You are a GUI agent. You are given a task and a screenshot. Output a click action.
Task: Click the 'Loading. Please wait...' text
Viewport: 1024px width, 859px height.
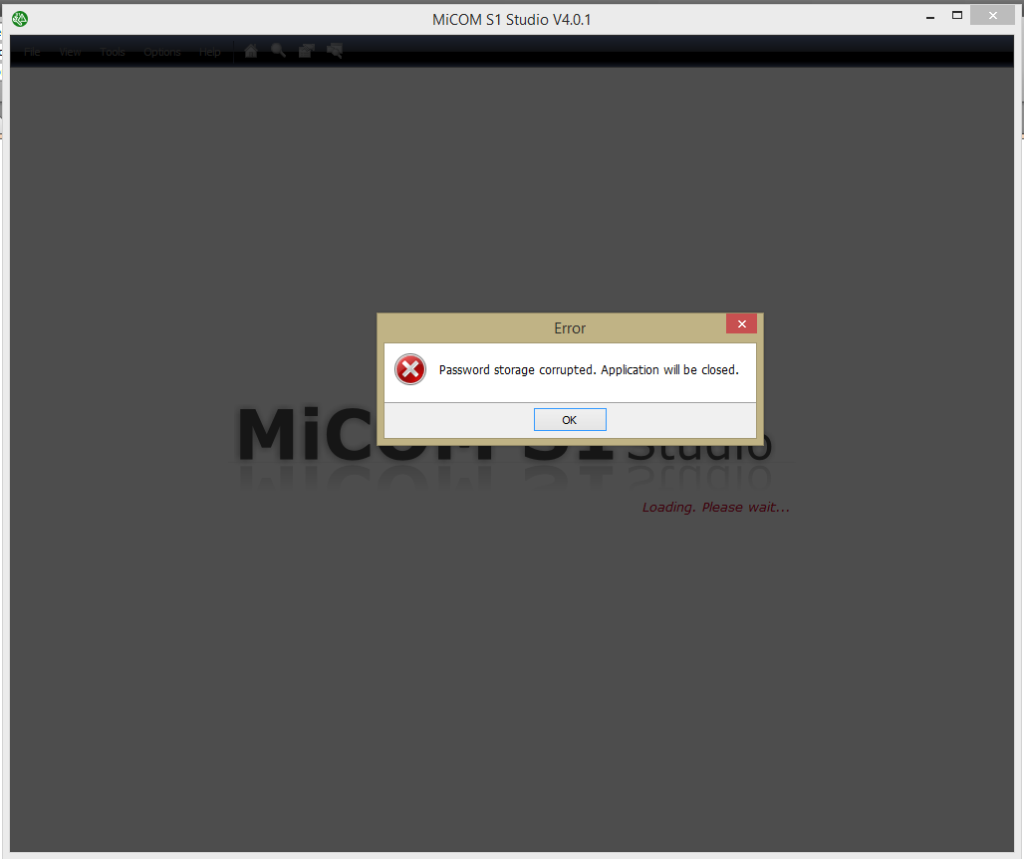click(x=716, y=507)
